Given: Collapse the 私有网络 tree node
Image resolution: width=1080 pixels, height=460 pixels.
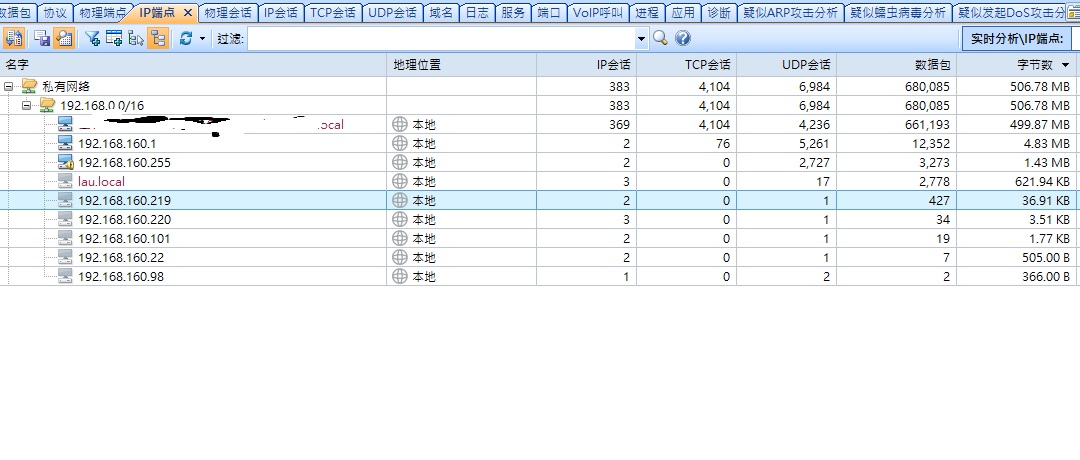Looking at the screenshot, I should (x=8, y=87).
